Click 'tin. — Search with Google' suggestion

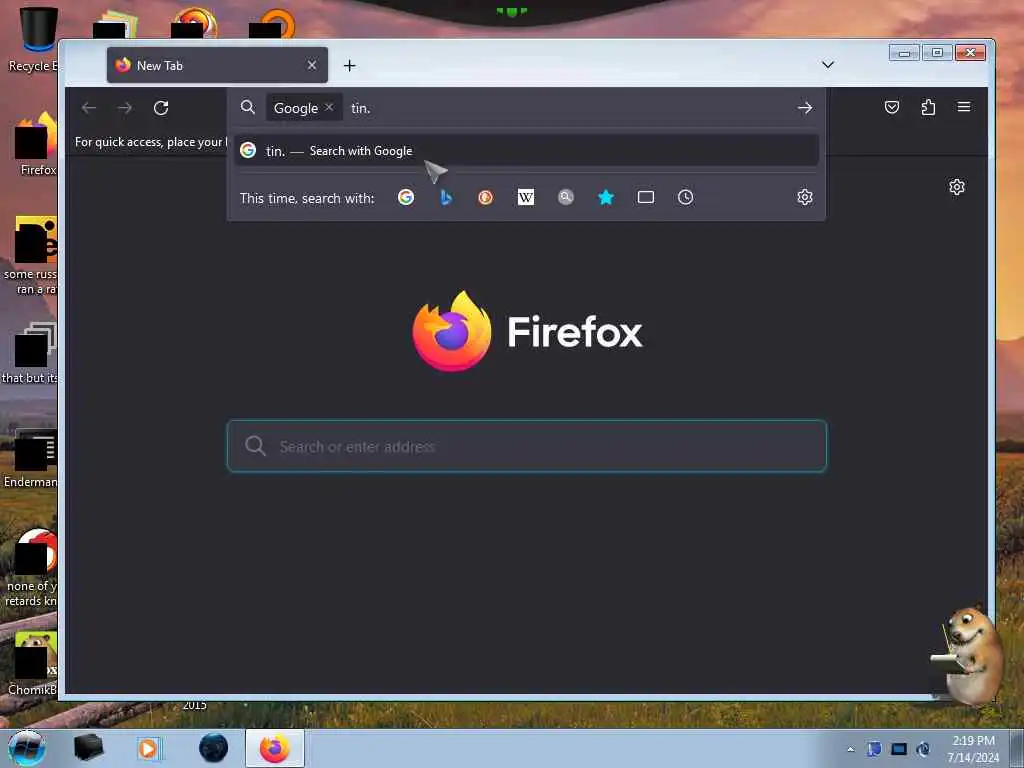[x=526, y=151]
